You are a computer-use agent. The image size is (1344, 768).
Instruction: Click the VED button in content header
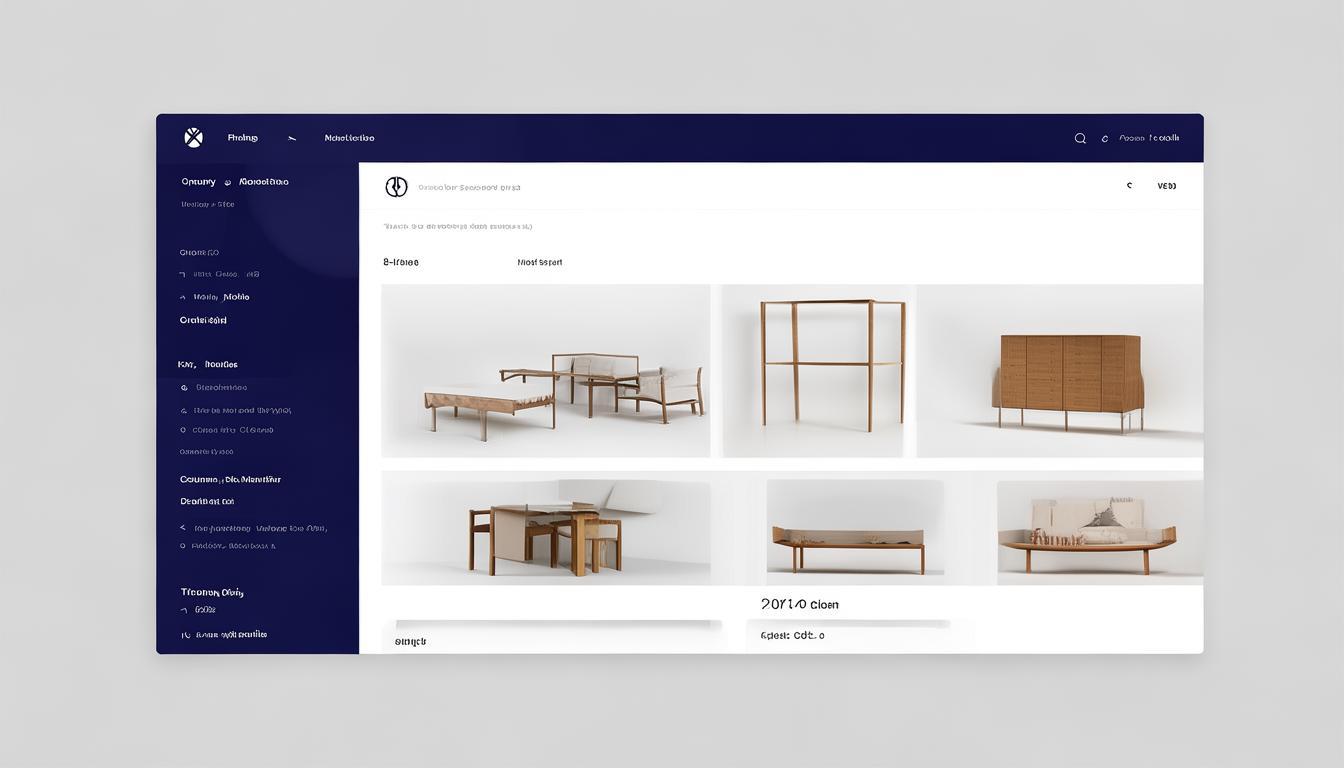click(1166, 186)
